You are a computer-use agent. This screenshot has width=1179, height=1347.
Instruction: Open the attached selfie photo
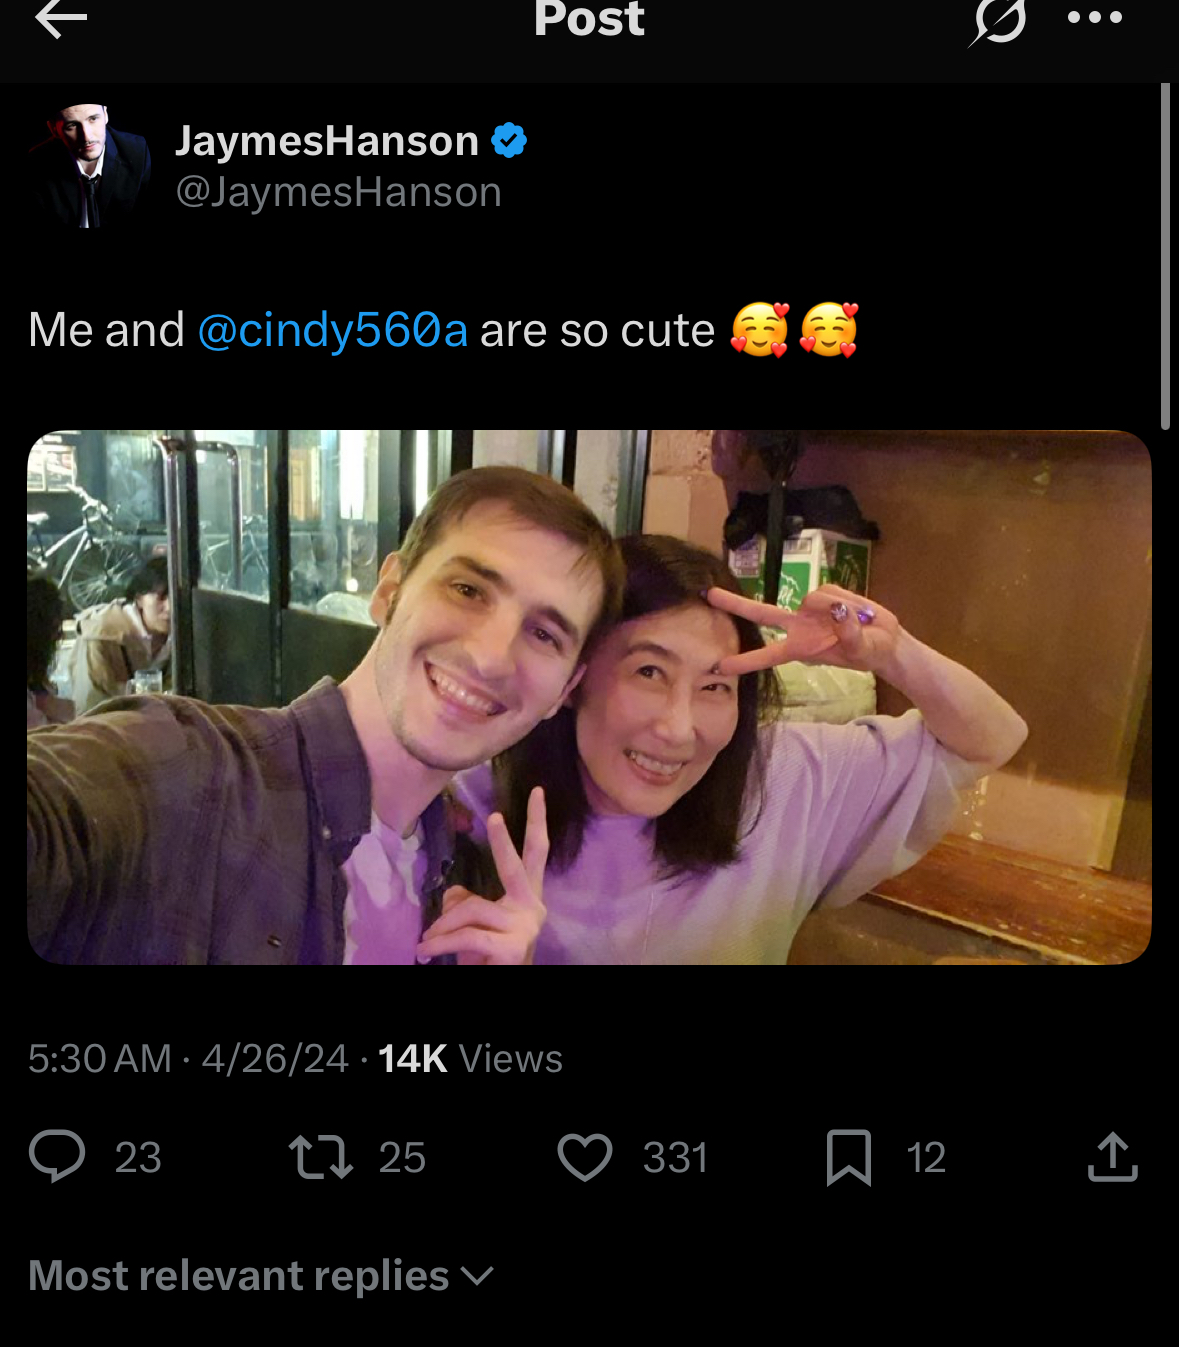pos(589,697)
